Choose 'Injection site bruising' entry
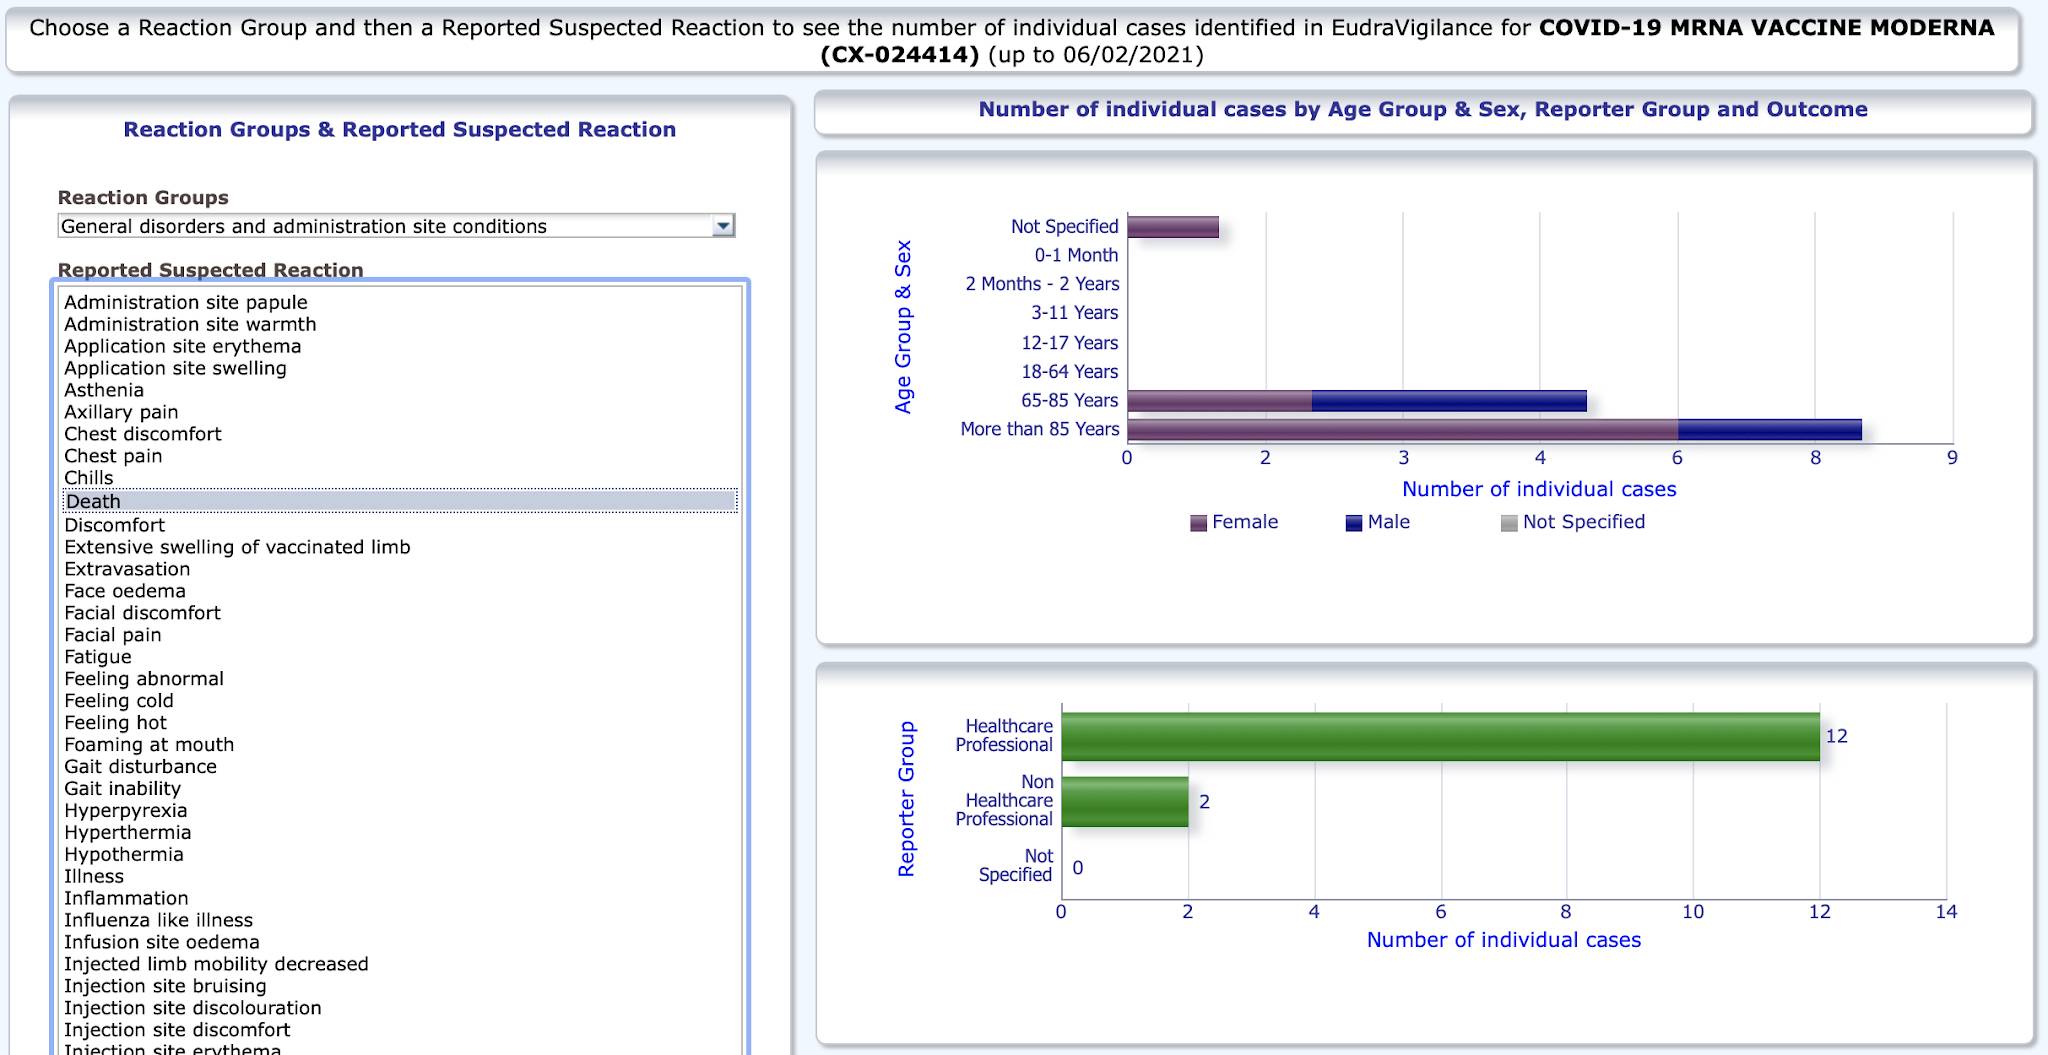The height and width of the screenshot is (1055, 2048). (165, 987)
